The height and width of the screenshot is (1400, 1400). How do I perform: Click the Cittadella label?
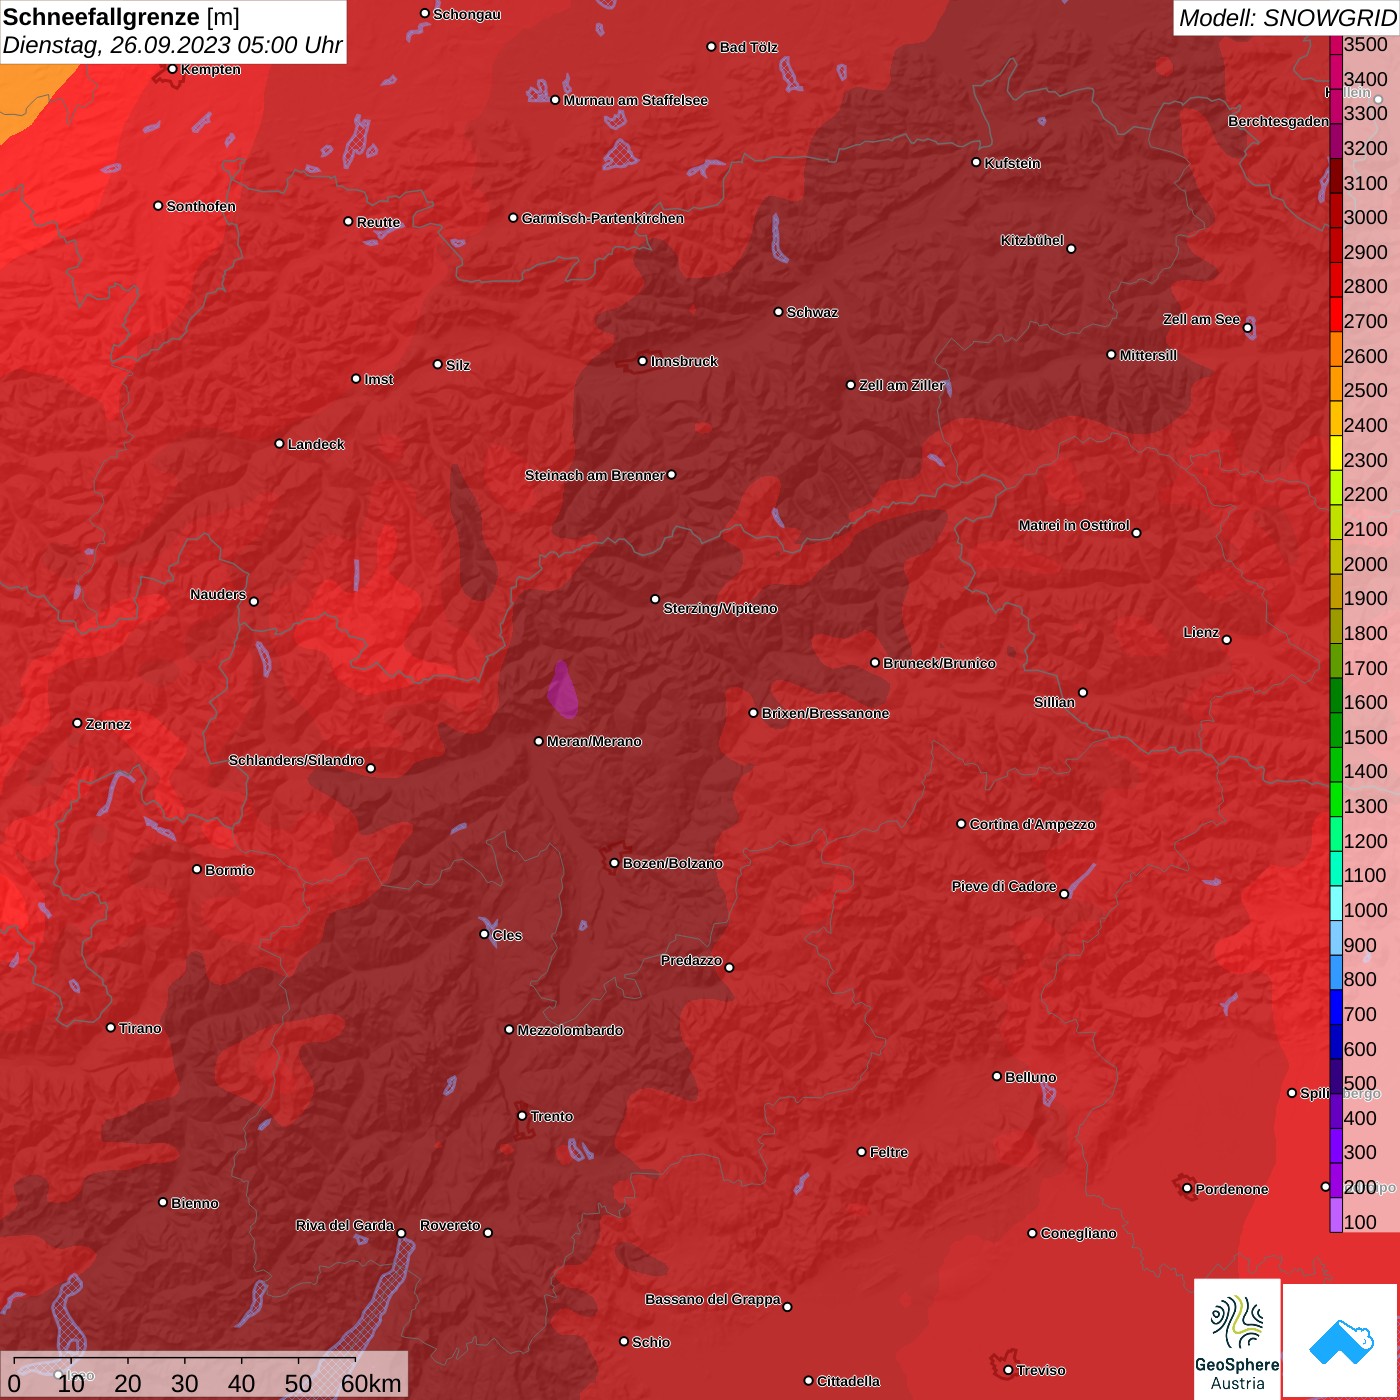click(x=849, y=1381)
